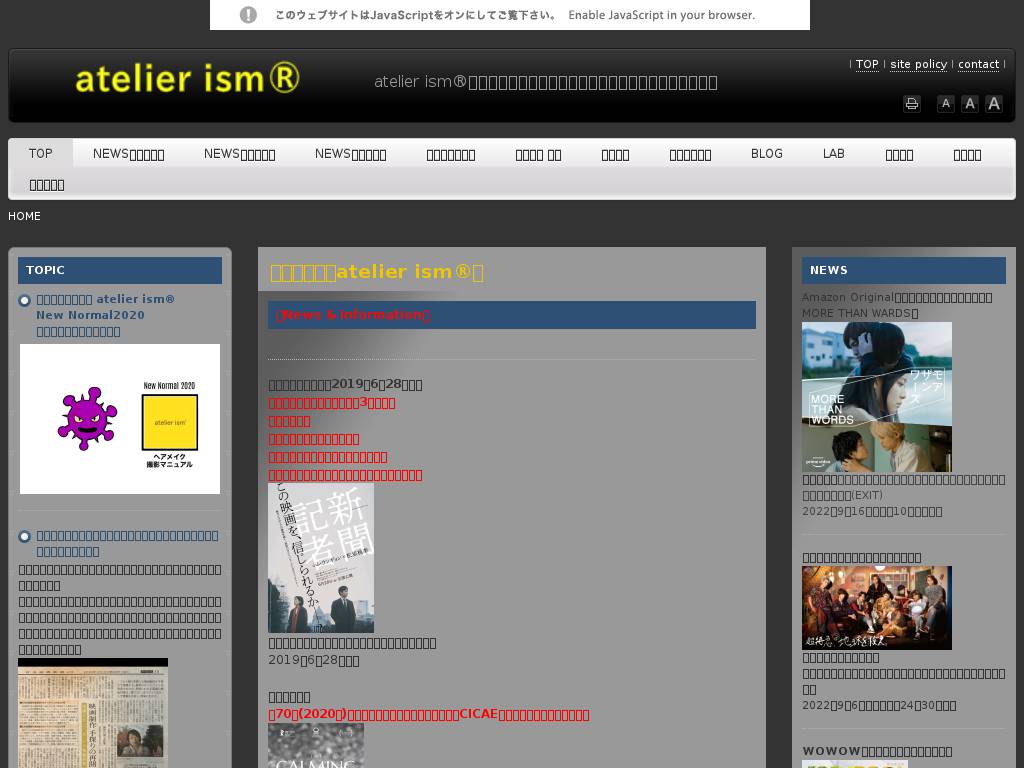Click the print page icon
This screenshot has height=768, width=1024.
tap(911, 104)
